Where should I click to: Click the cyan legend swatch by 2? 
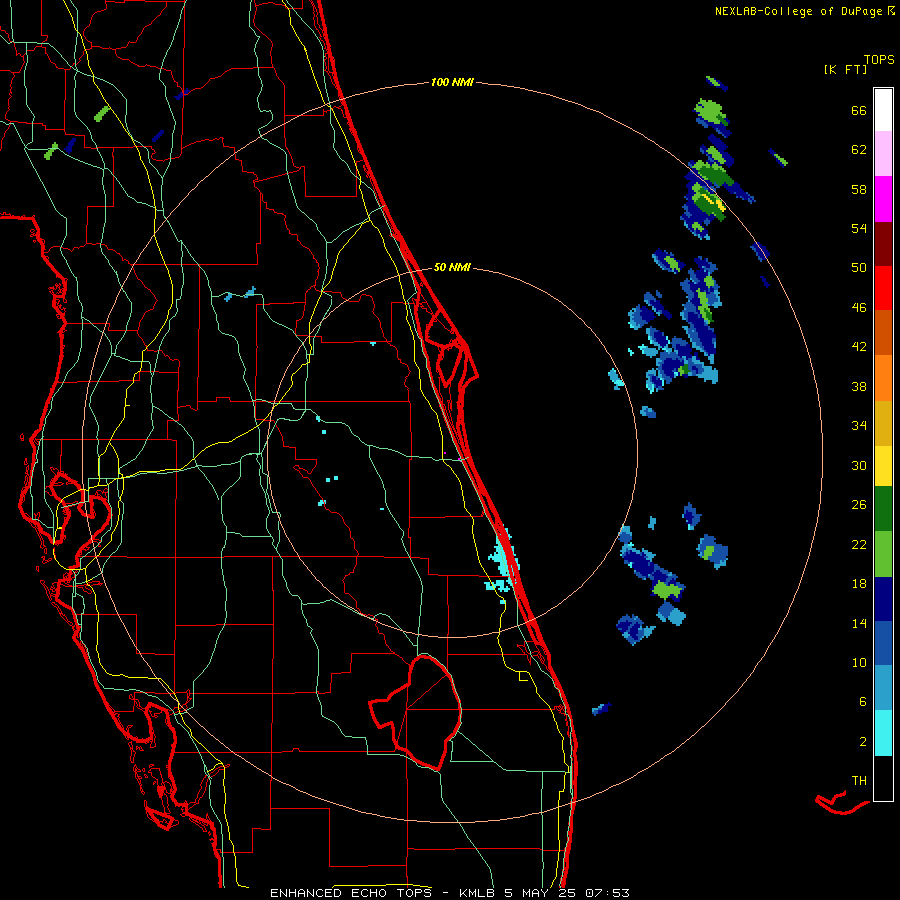coord(883,733)
